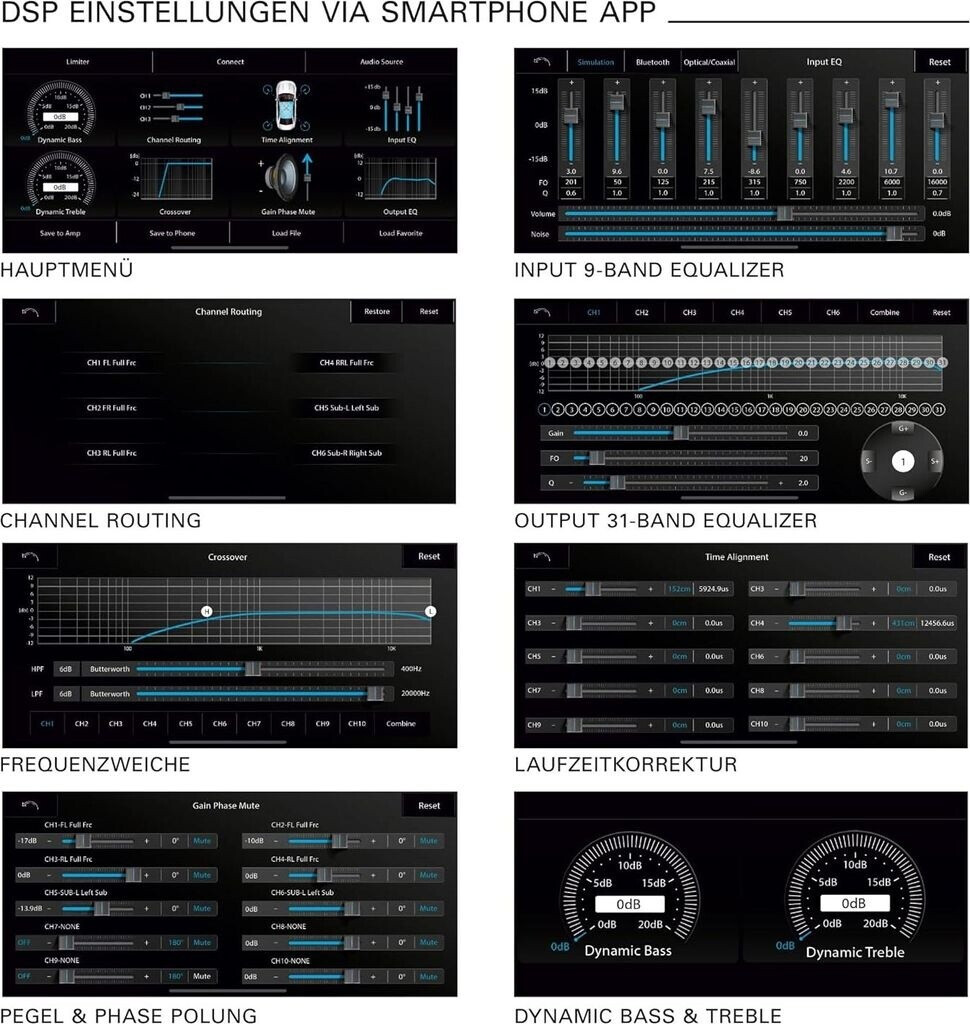Open Channel Routing icon in main menu

174,104
